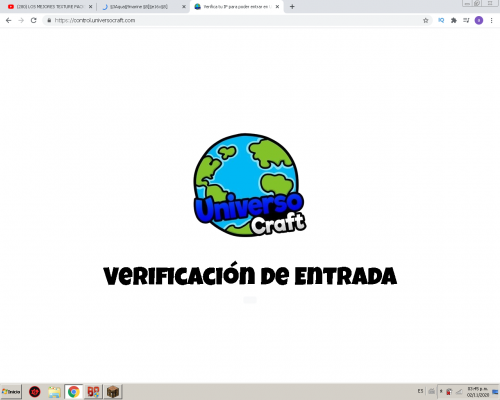Screen dimensions: 500x400
Task: Restore down the Chrome window
Action: point(477,3)
